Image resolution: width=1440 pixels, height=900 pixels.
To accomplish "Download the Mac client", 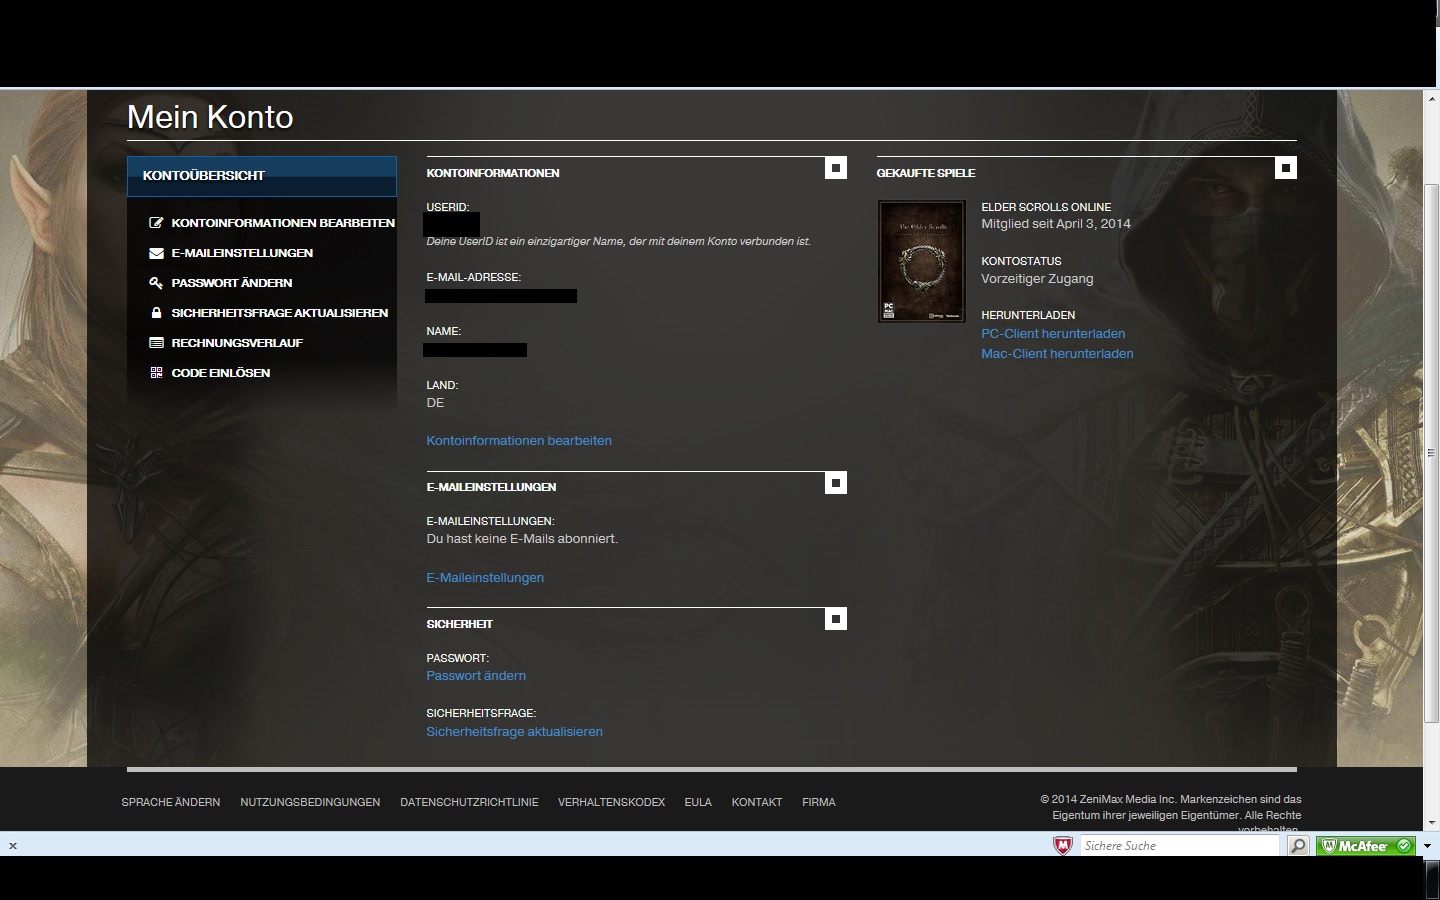I will tap(1057, 354).
